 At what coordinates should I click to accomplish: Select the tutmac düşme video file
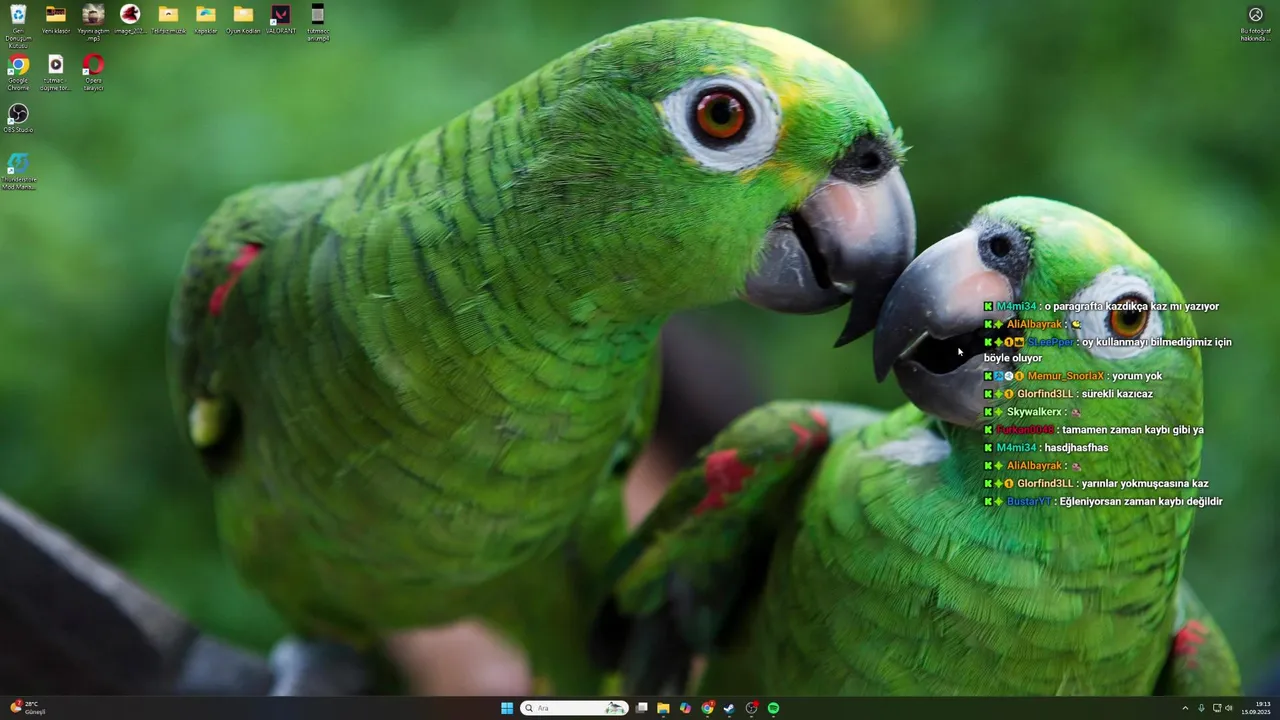pos(56,74)
